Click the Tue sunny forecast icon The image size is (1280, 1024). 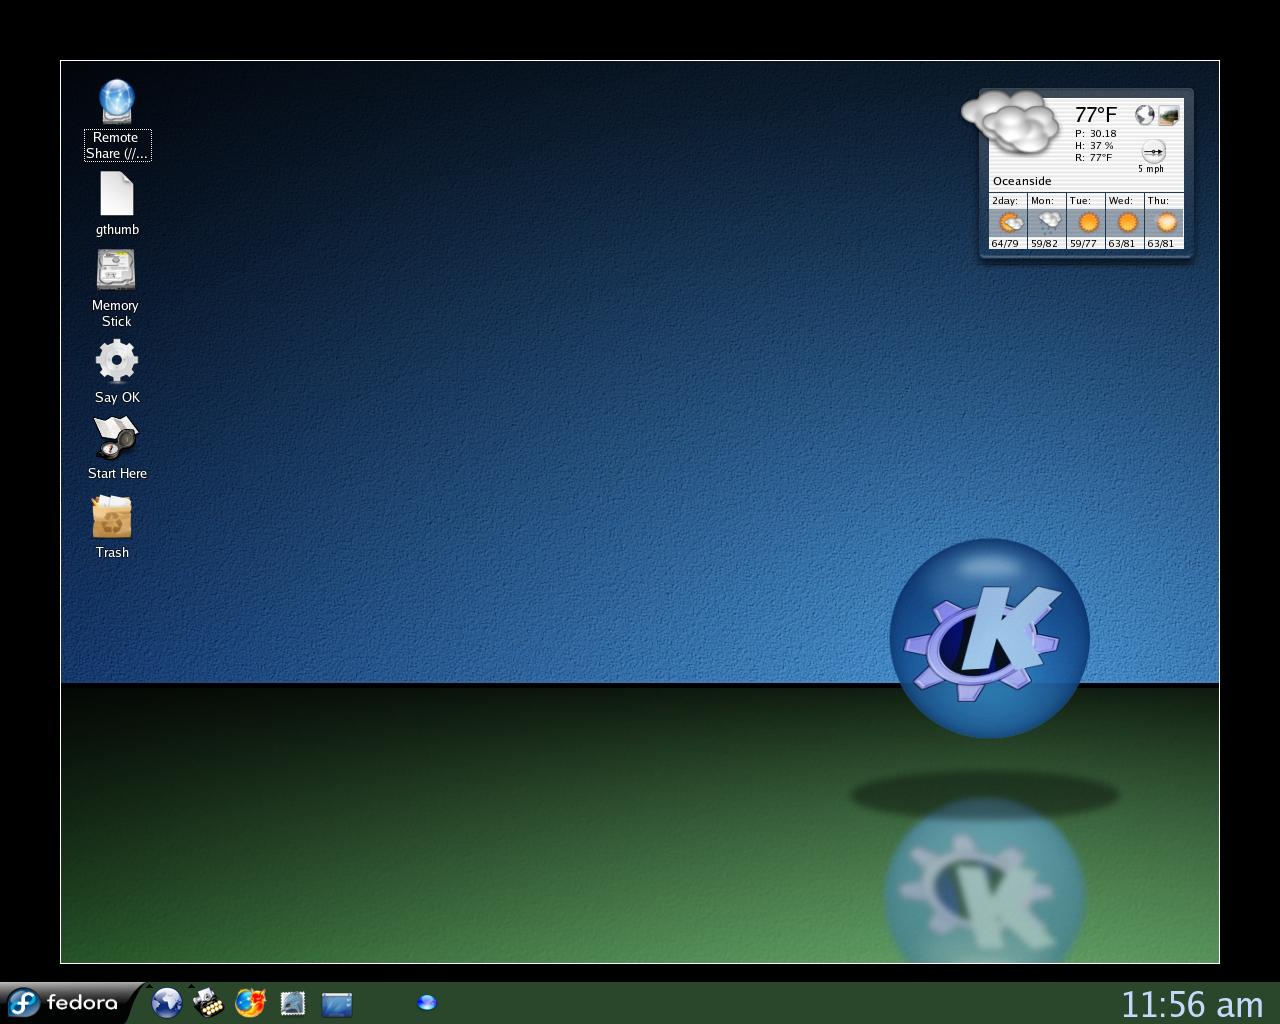(1088, 222)
